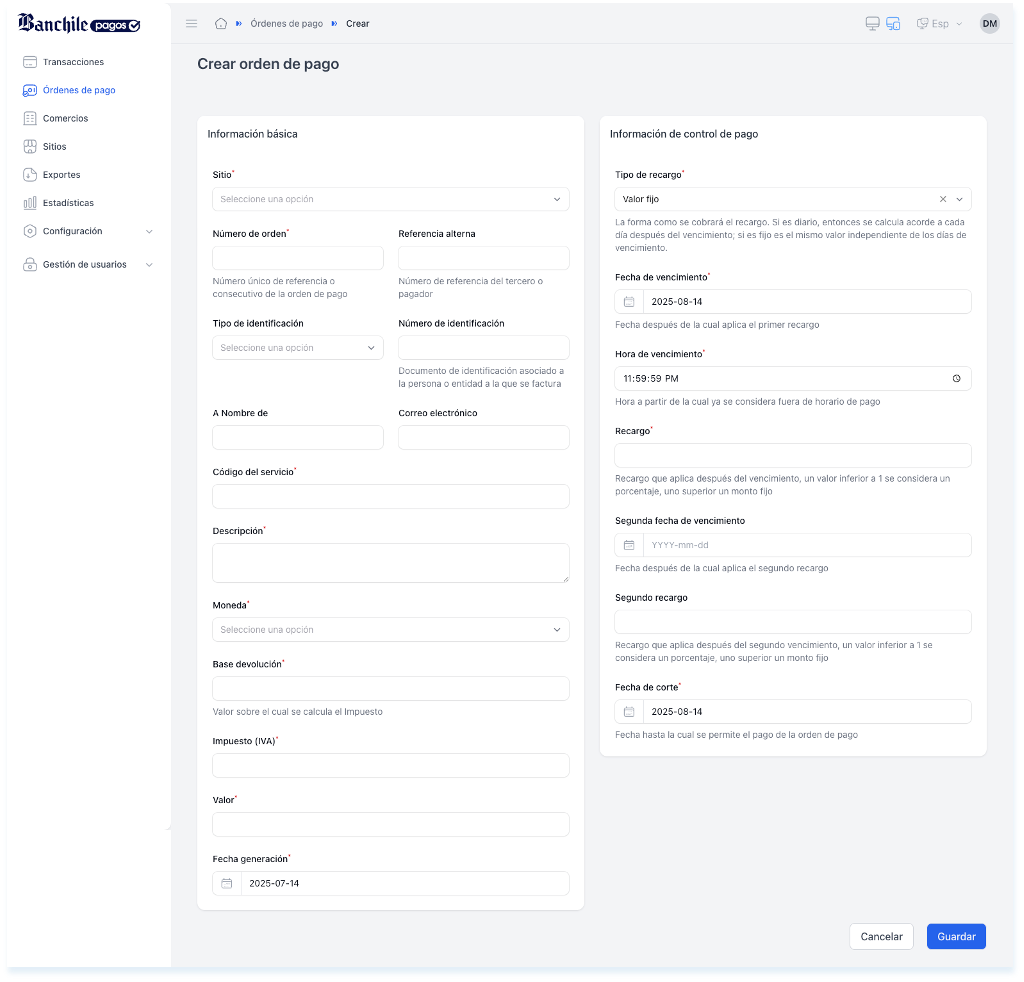
Task: Click the calendar icon for Fecha generación
Action: [227, 883]
